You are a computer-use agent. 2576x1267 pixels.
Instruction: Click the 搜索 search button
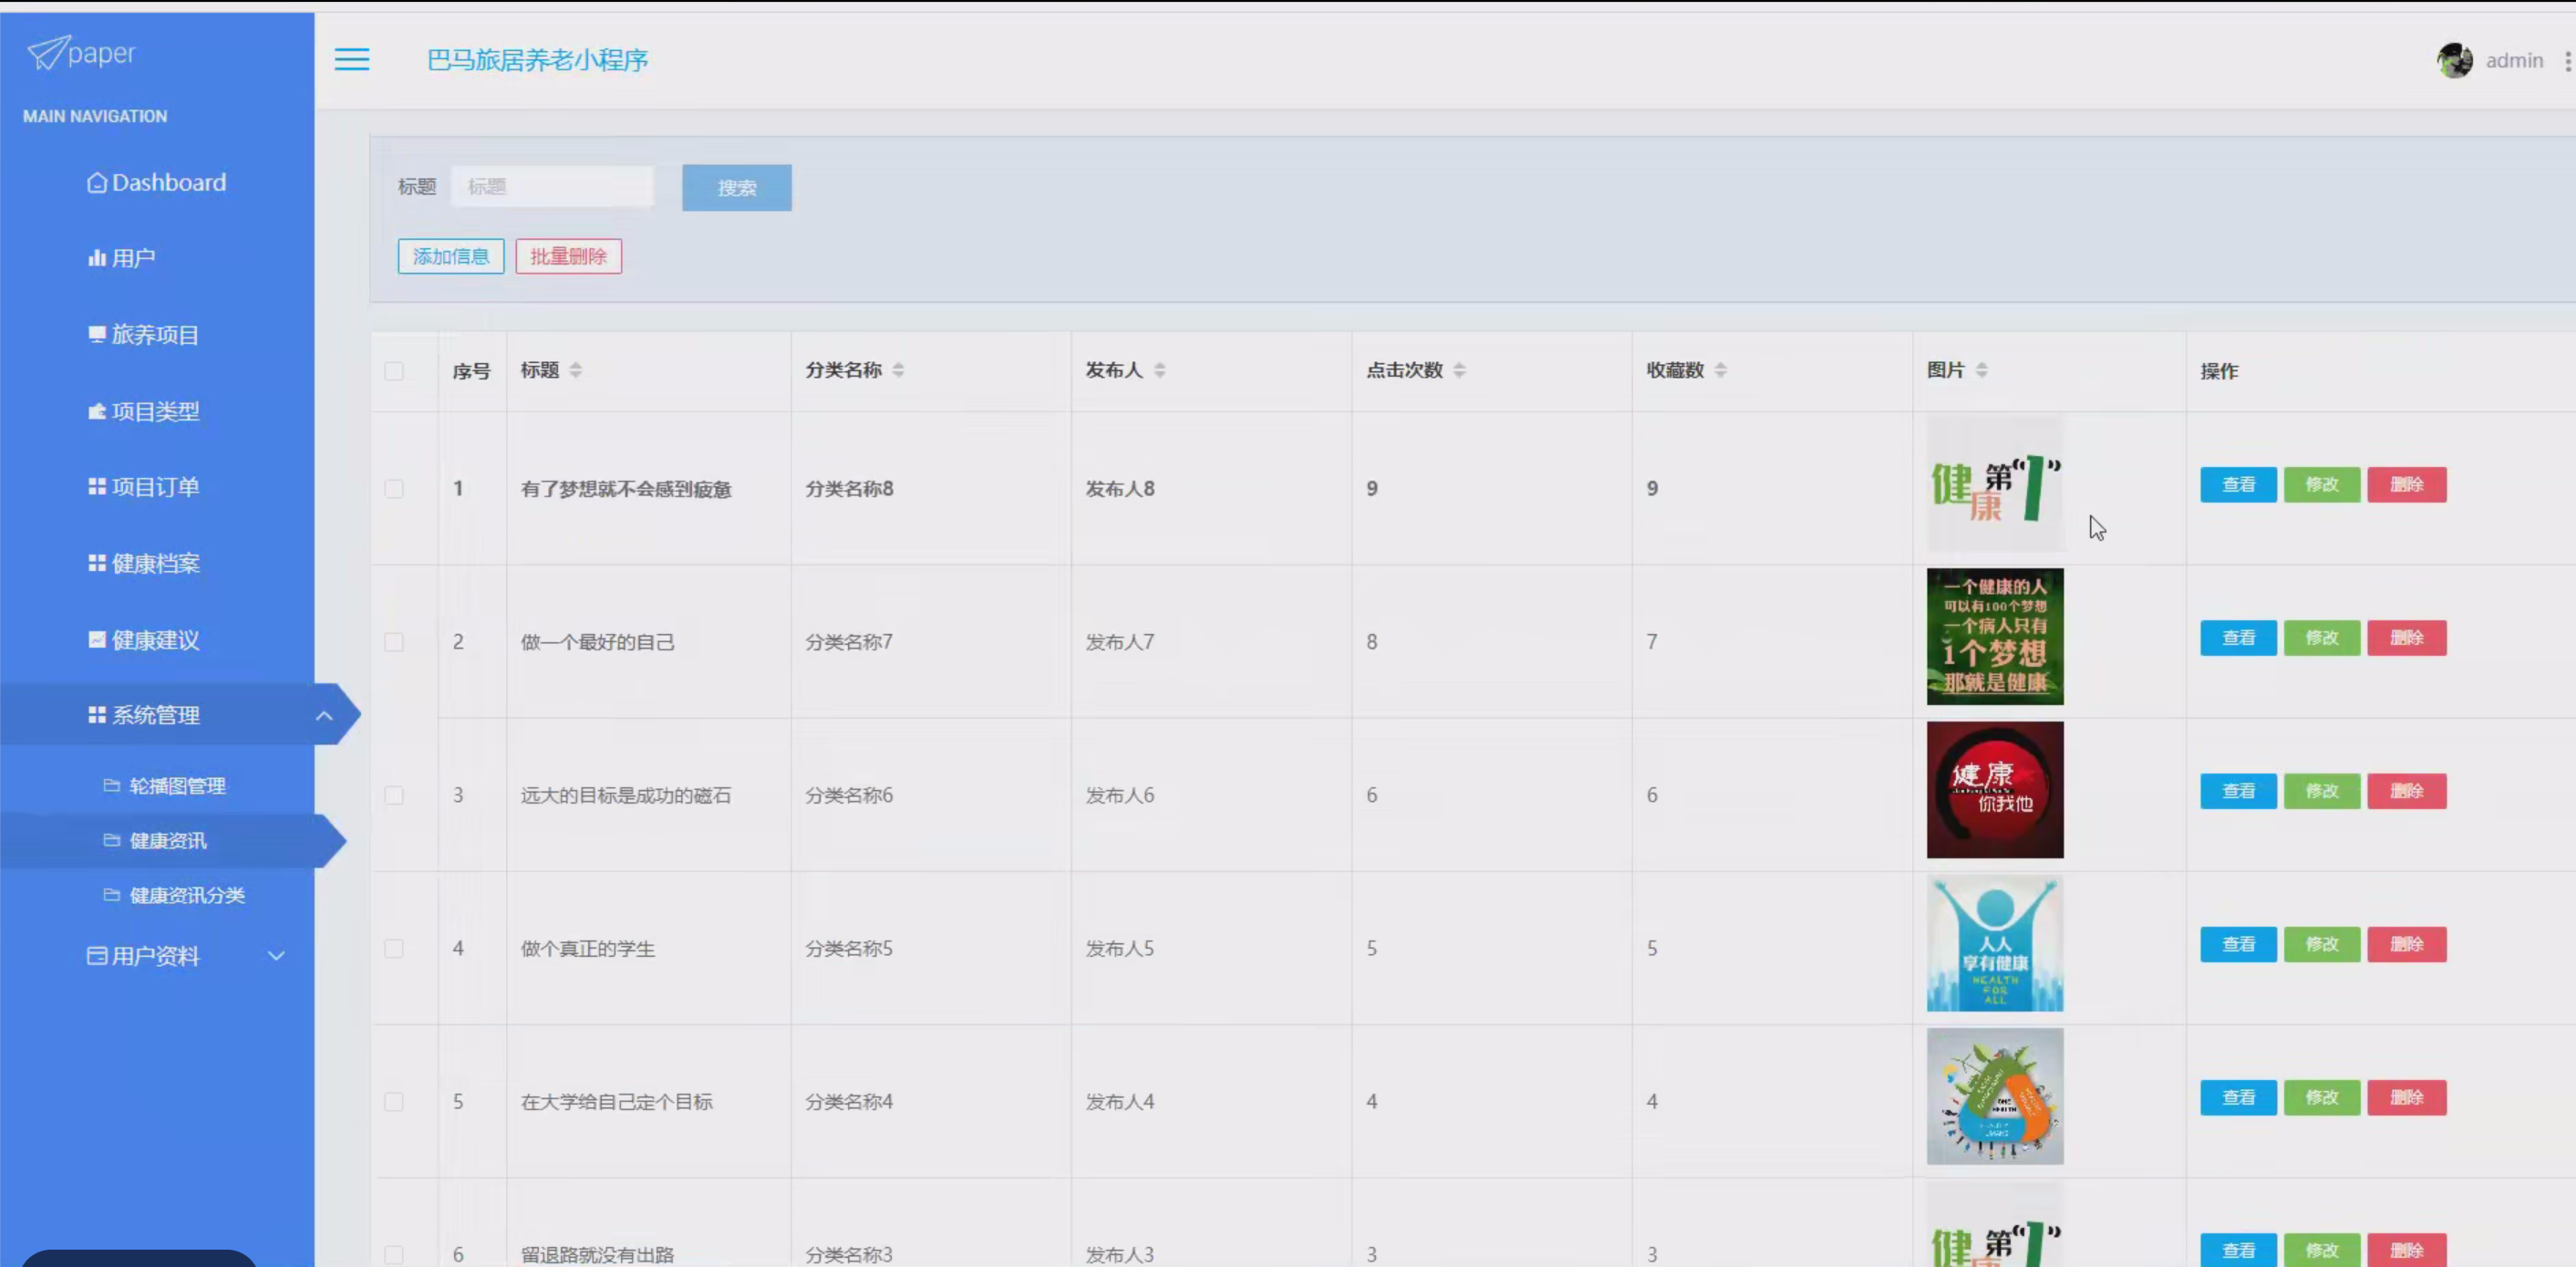[737, 188]
